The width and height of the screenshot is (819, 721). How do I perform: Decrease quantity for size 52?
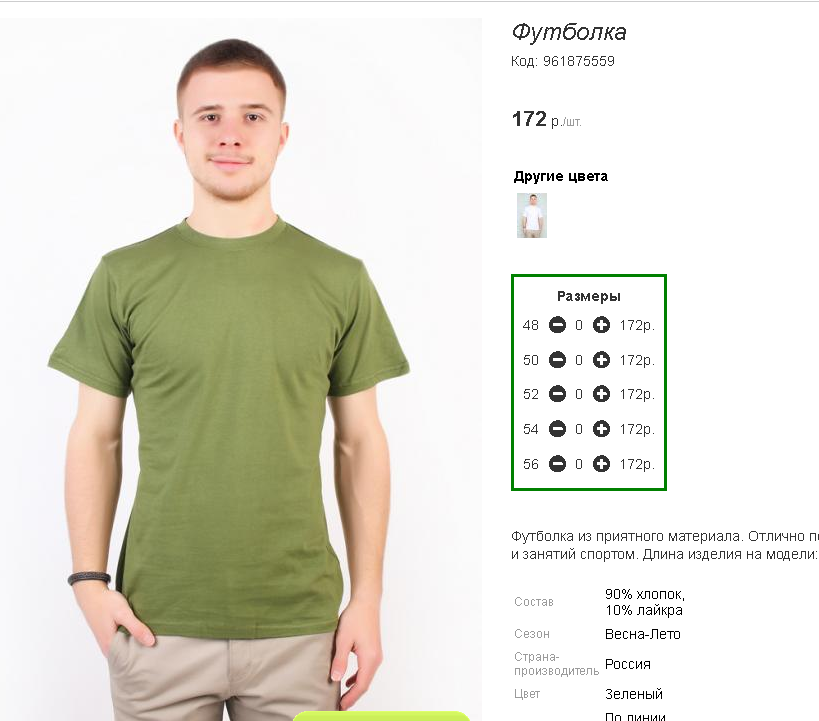(x=557, y=394)
